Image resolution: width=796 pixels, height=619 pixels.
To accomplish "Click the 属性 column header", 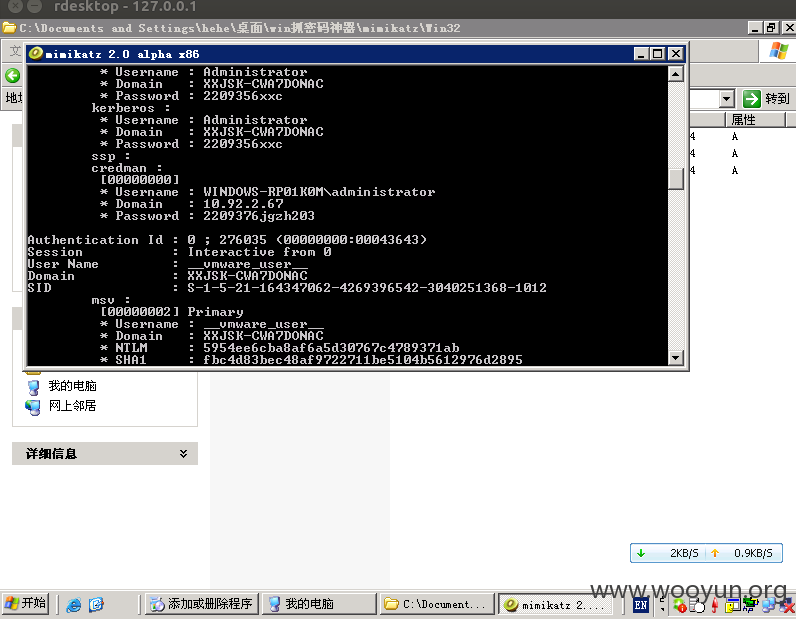I will tap(754, 120).
